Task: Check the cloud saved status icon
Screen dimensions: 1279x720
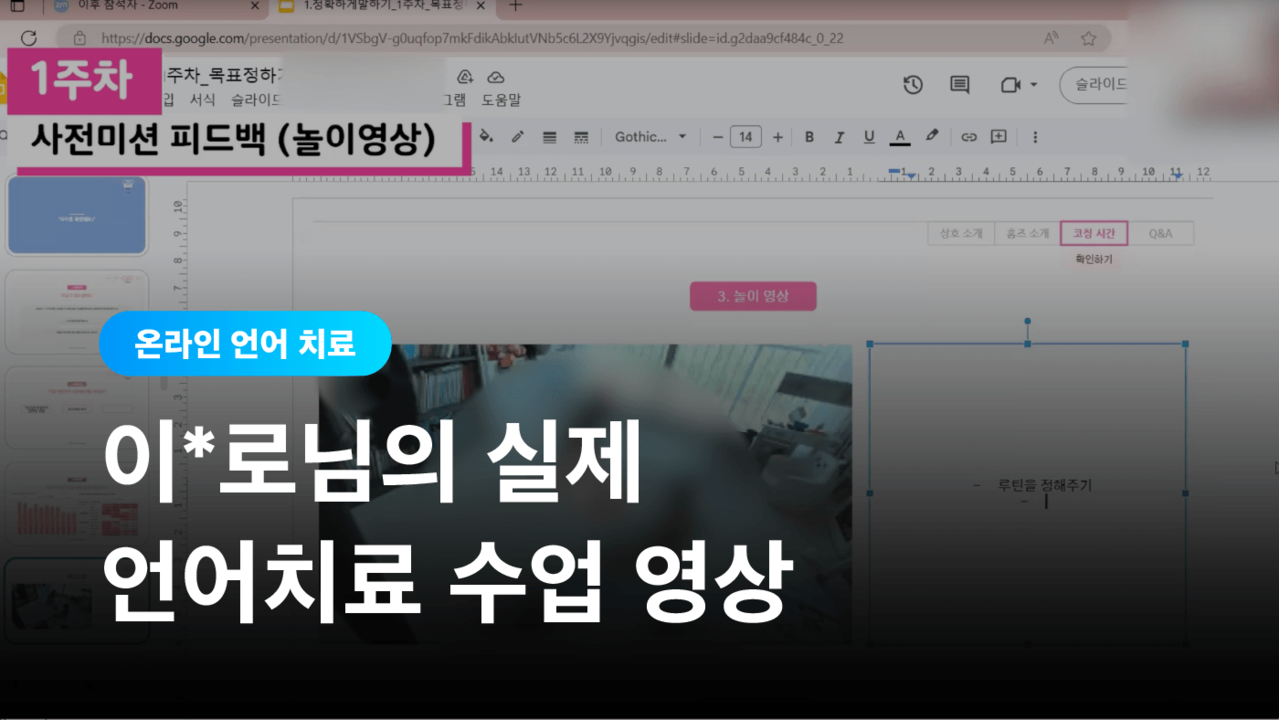Action: 495,77
